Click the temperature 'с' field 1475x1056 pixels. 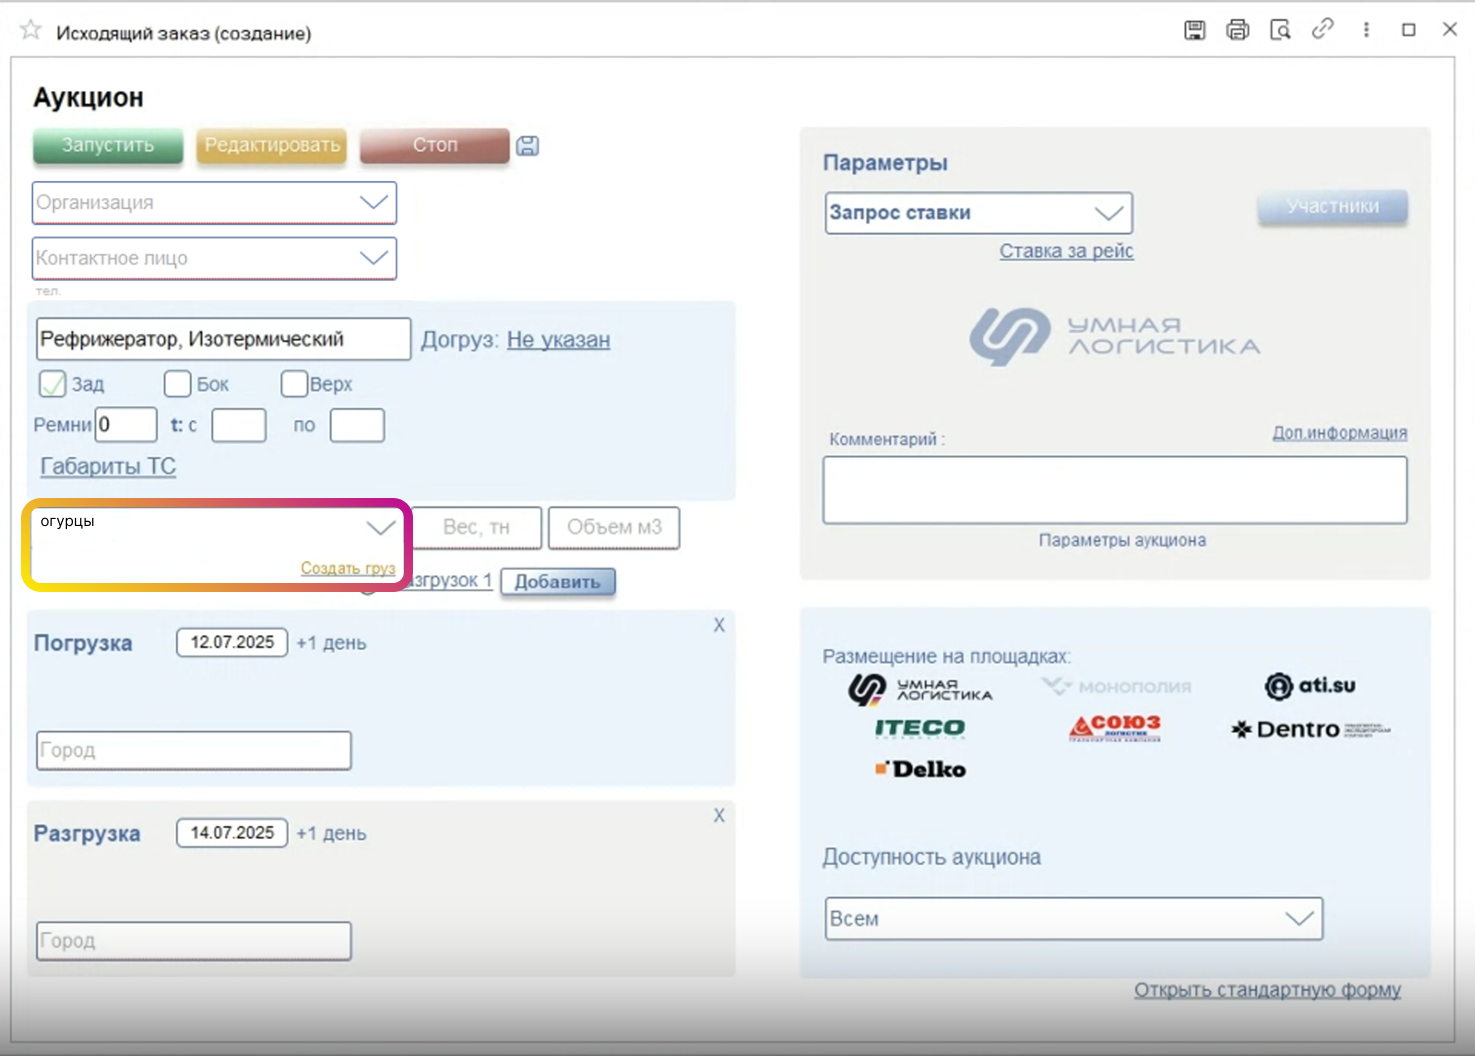click(x=239, y=425)
